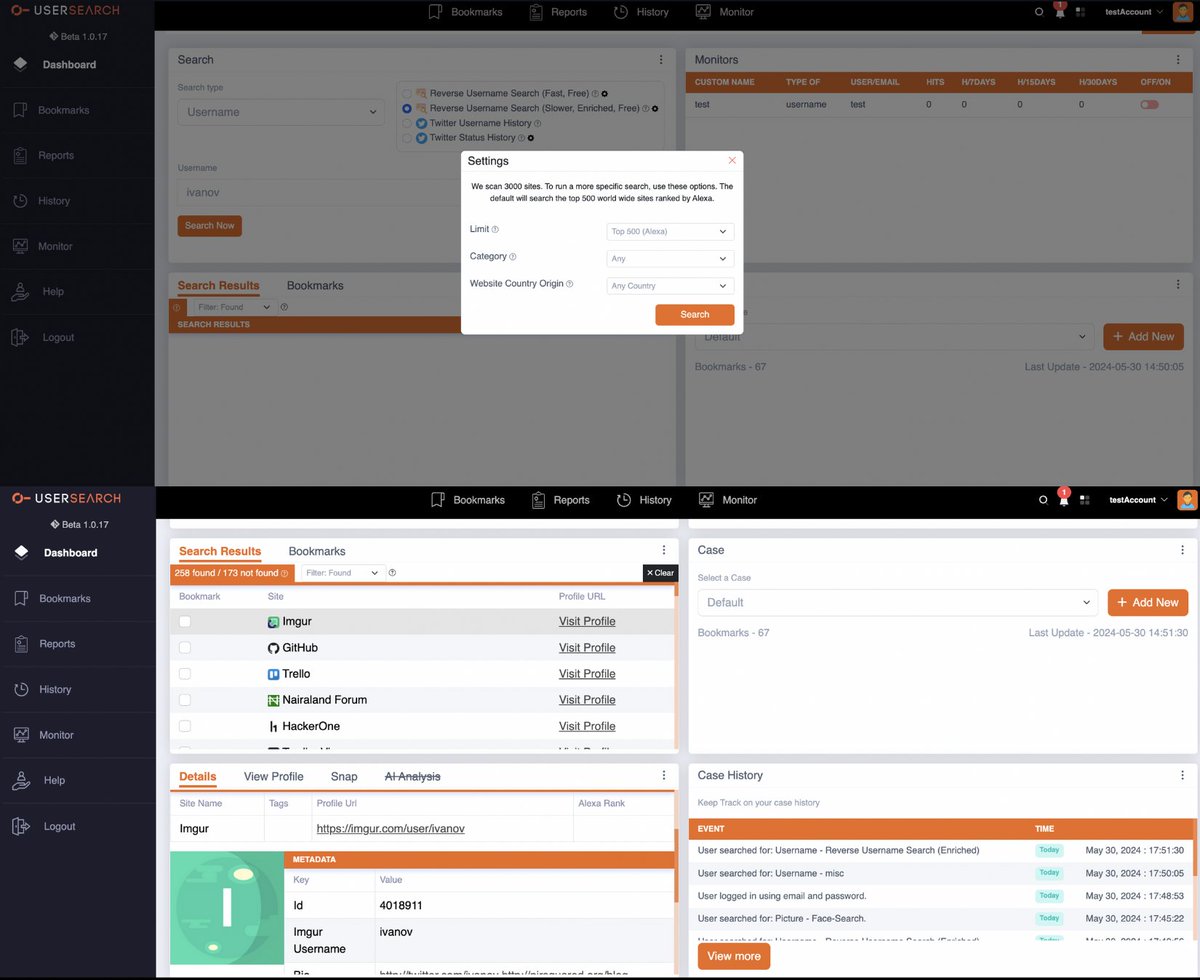Check bookmark box for Trello row

(185, 674)
